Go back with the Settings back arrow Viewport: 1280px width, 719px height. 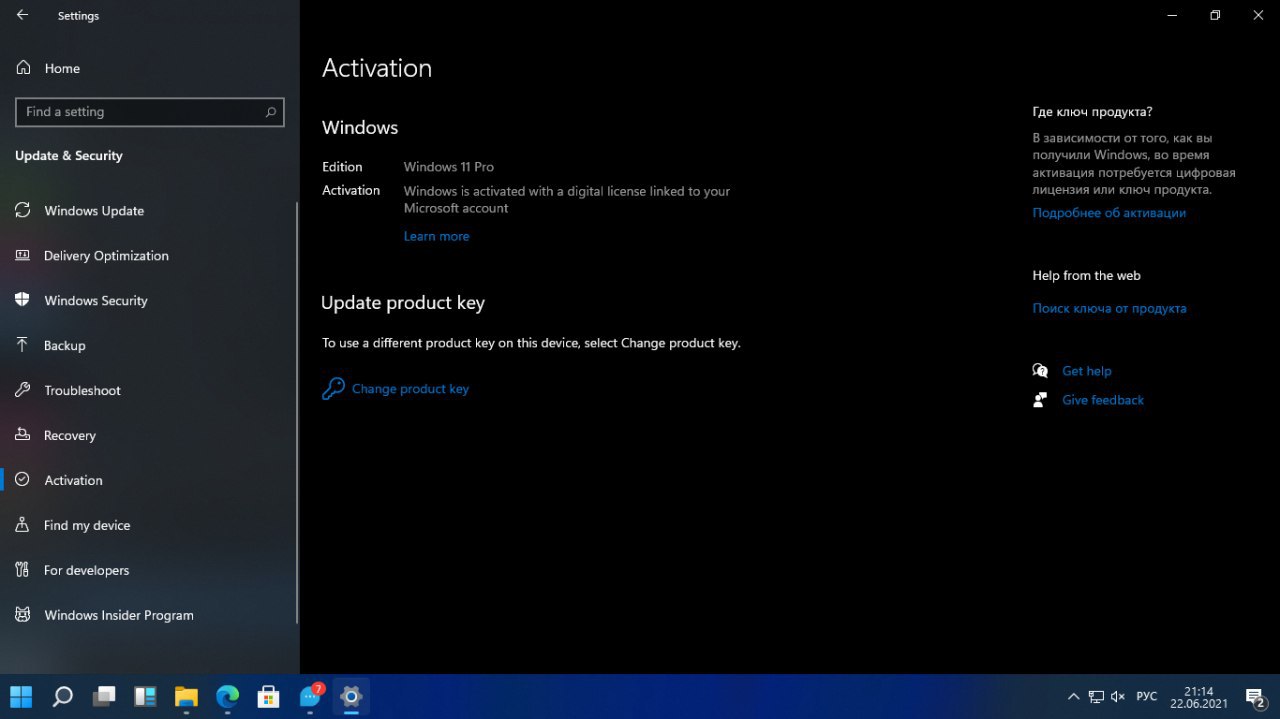click(22, 15)
